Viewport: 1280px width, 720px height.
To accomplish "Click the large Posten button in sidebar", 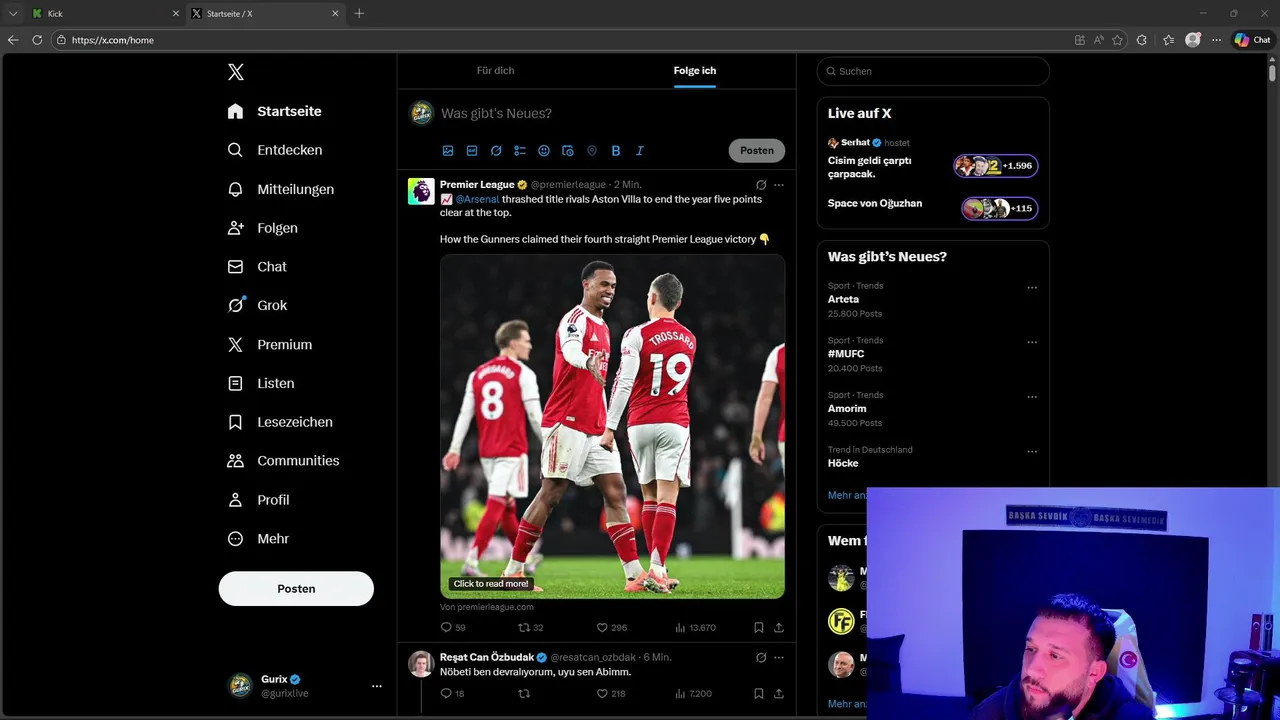I will [x=296, y=589].
